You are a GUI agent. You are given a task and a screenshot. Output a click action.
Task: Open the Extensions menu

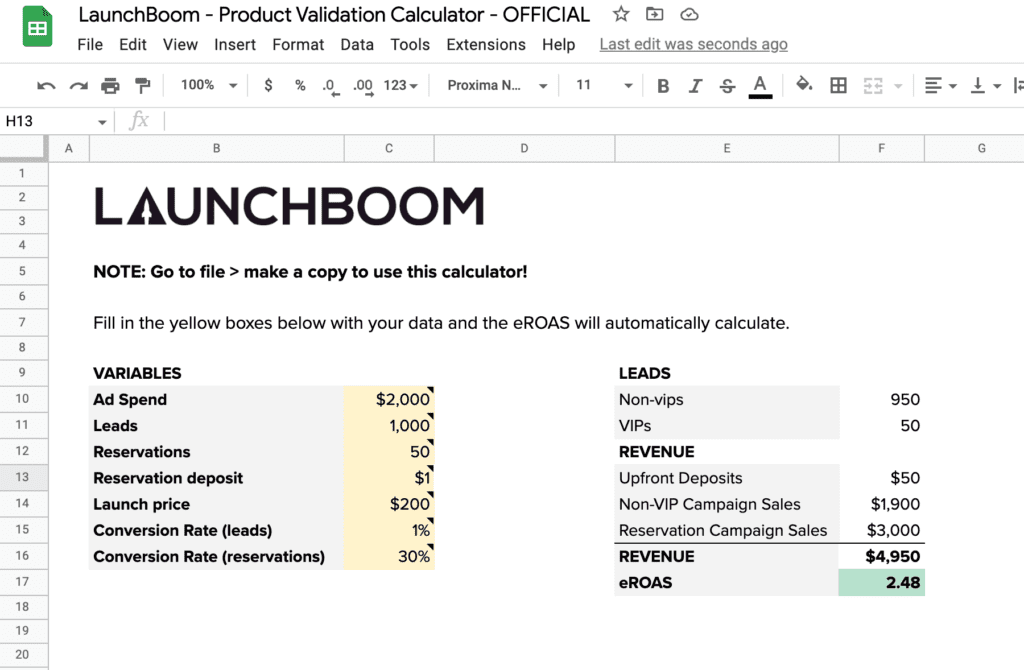pos(486,44)
